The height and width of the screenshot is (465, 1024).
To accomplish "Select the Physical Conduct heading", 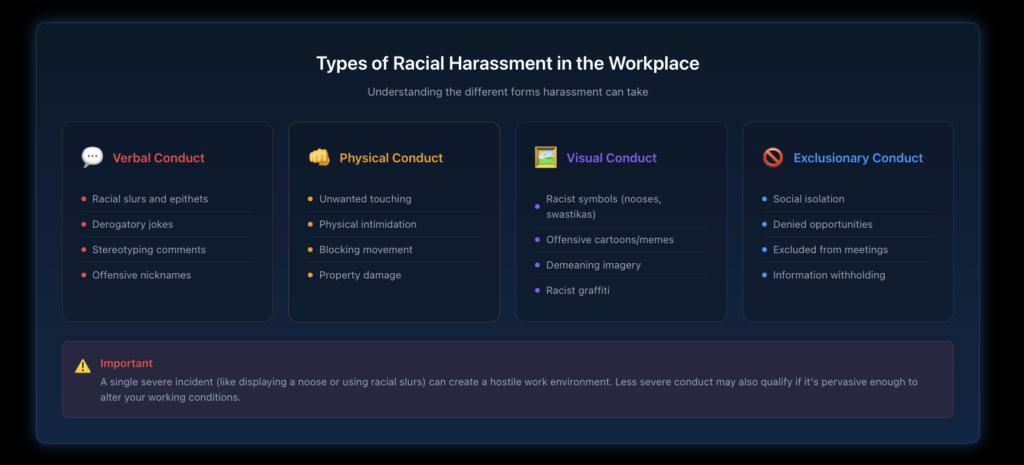I will click(x=391, y=158).
